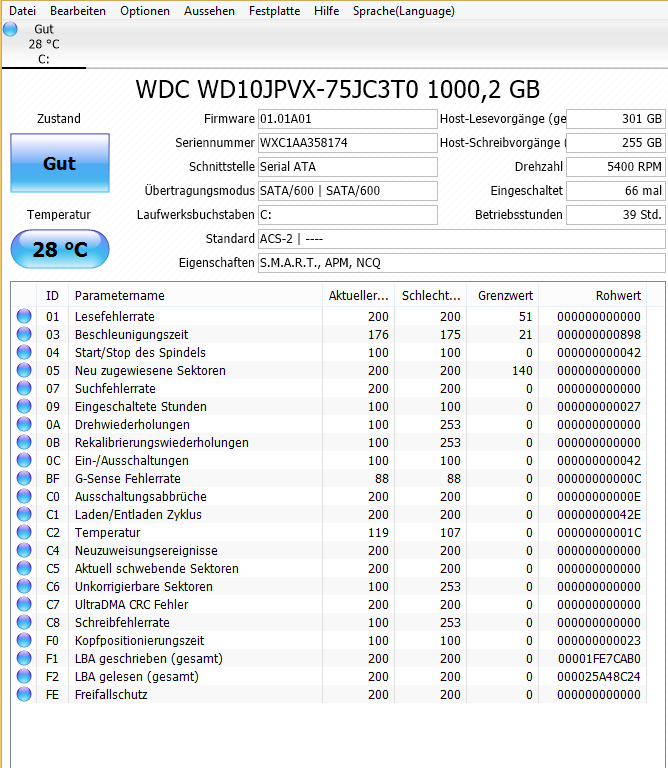
Task: Select the Rohwert 000025A48C24 cell
Action: [x=599, y=676]
